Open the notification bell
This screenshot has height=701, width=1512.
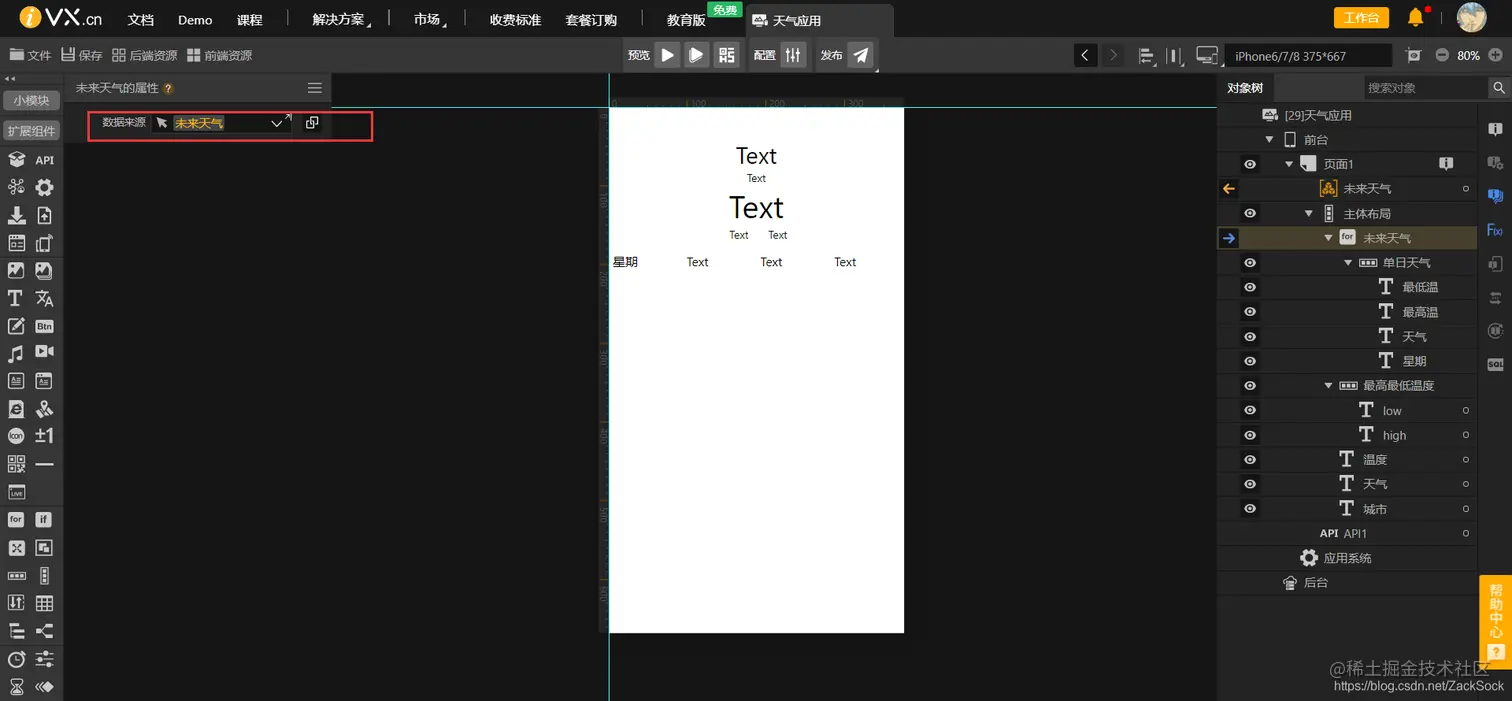click(x=1415, y=17)
